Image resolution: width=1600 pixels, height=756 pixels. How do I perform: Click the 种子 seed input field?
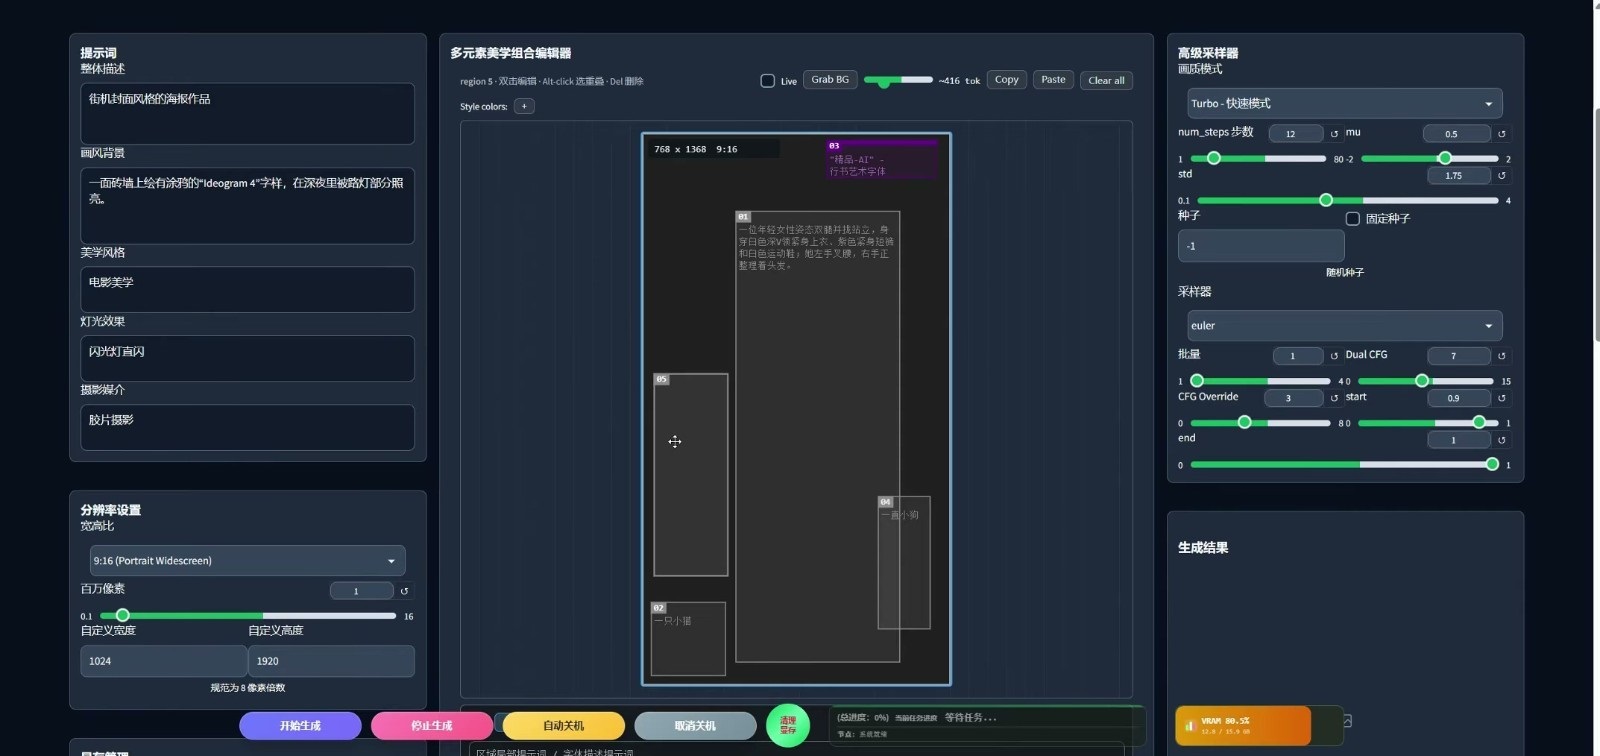(x=1261, y=246)
